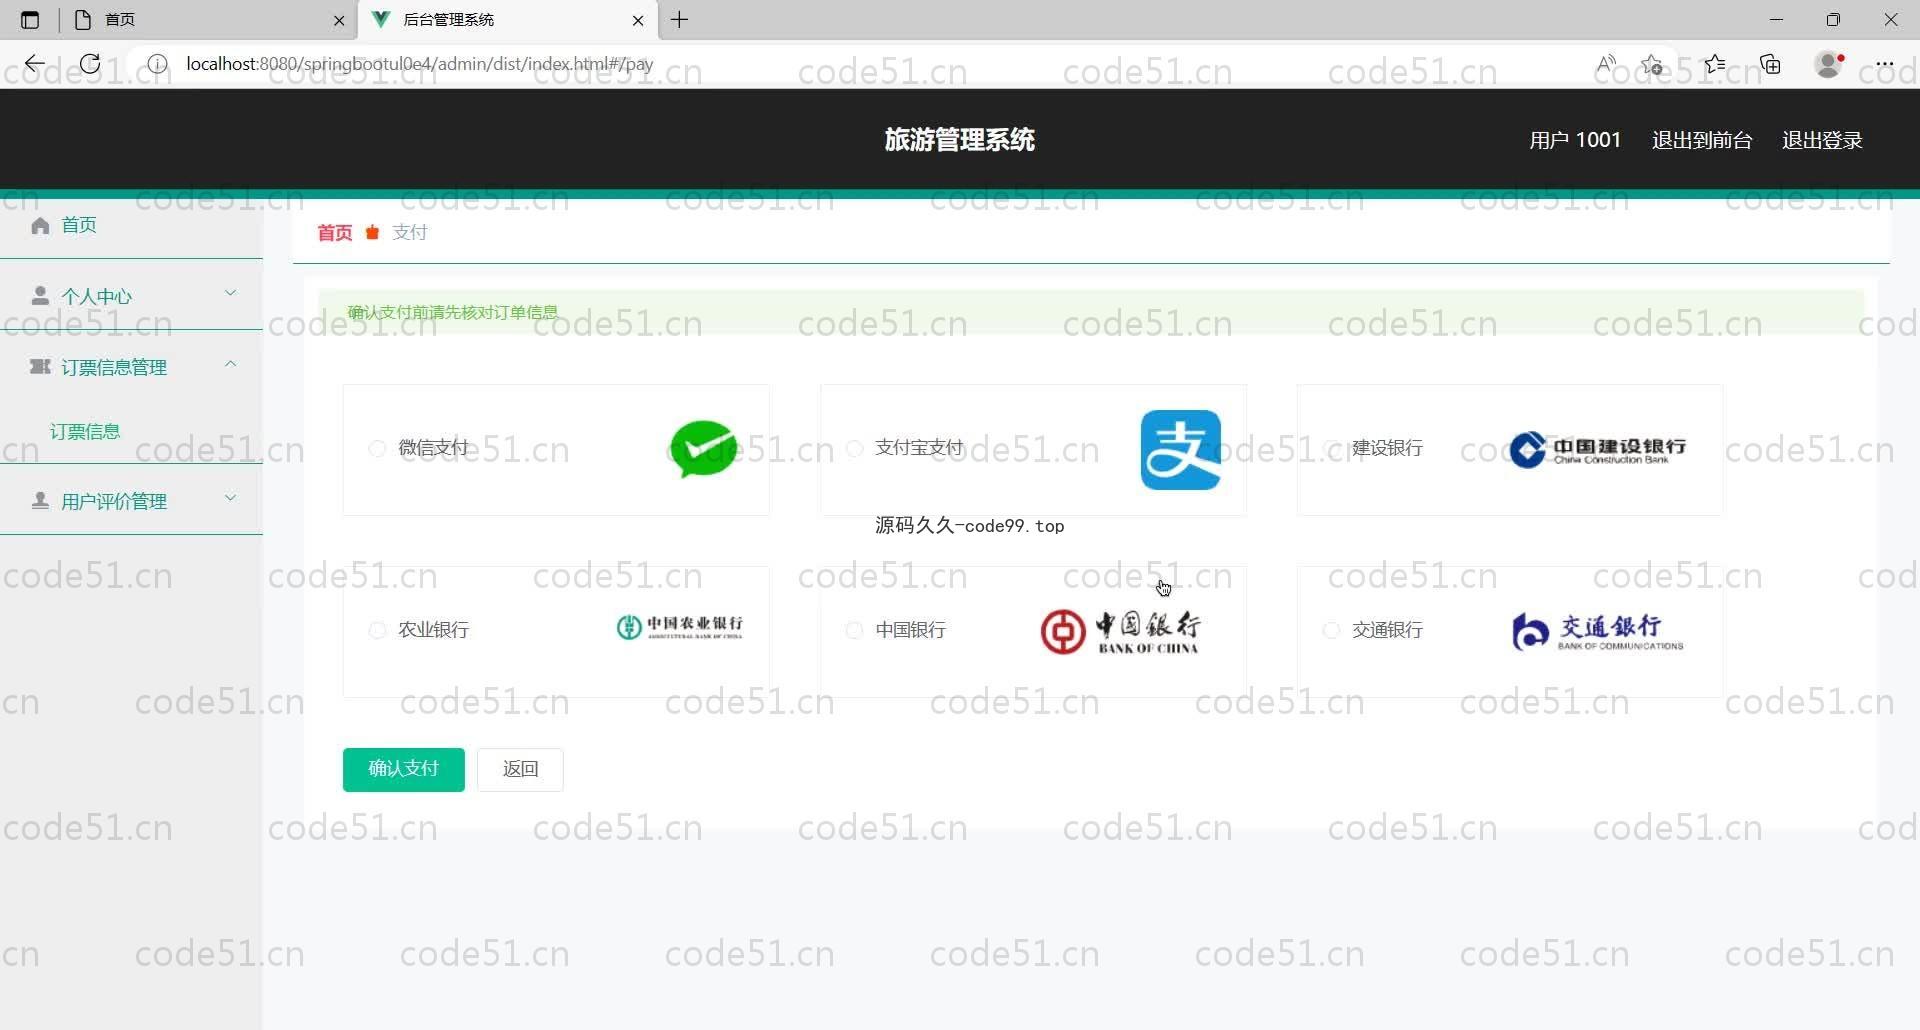Open the 订票信息管理 sidebar menu
This screenshot has width=1920, height=1030.
131,367
